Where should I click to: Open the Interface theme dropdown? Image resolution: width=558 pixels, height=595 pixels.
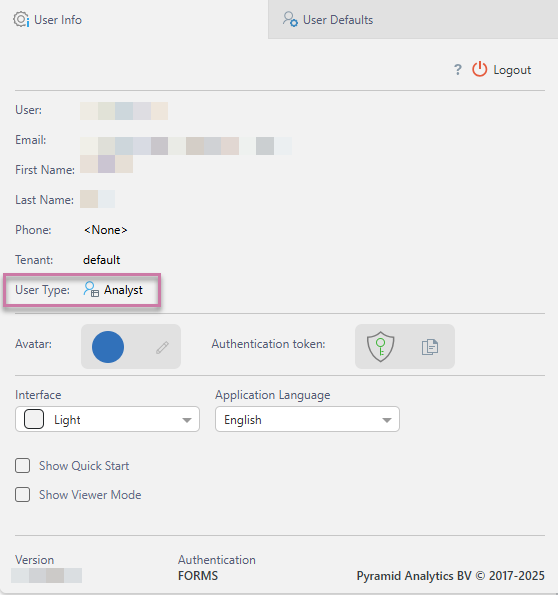pos(107,419)
